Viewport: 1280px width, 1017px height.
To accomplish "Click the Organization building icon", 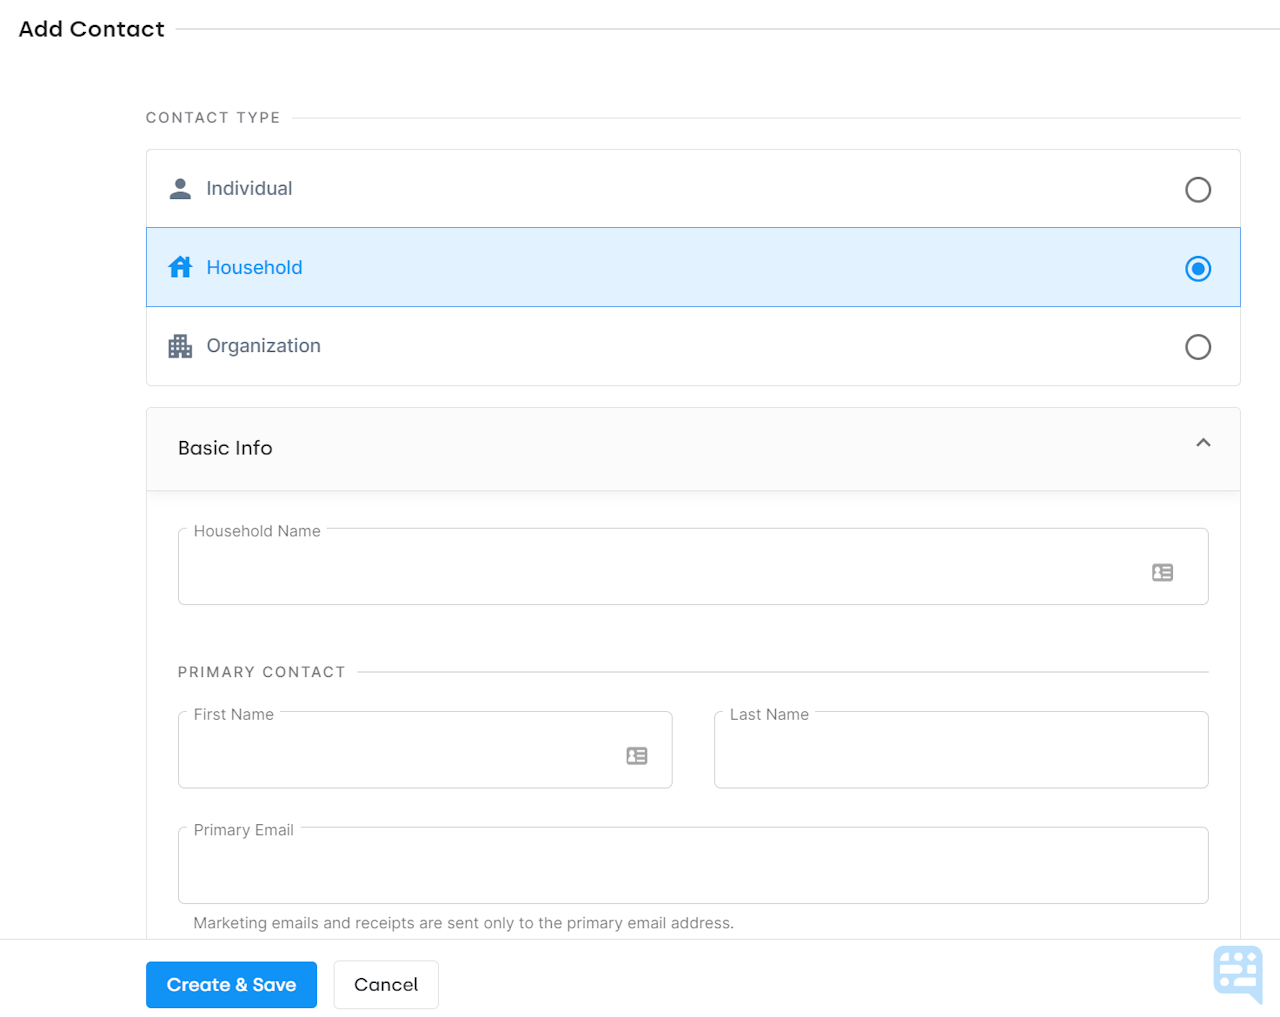I will click(180, 346).
